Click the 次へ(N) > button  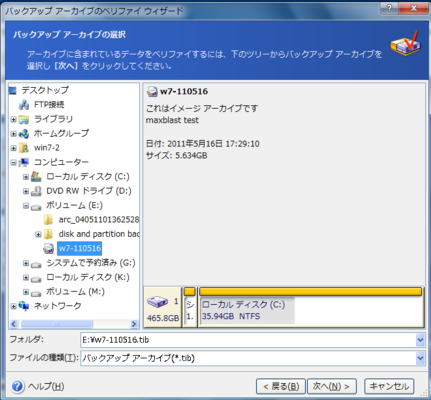(332, 386)
